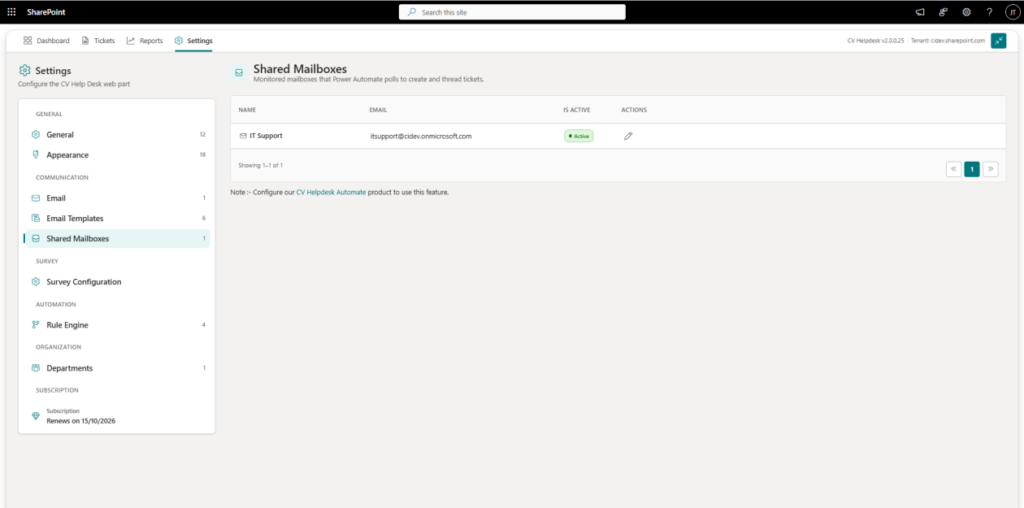The image size is (1024, 508).
Task: Click the IS ACTIVE column header
Action: (577, 110)
